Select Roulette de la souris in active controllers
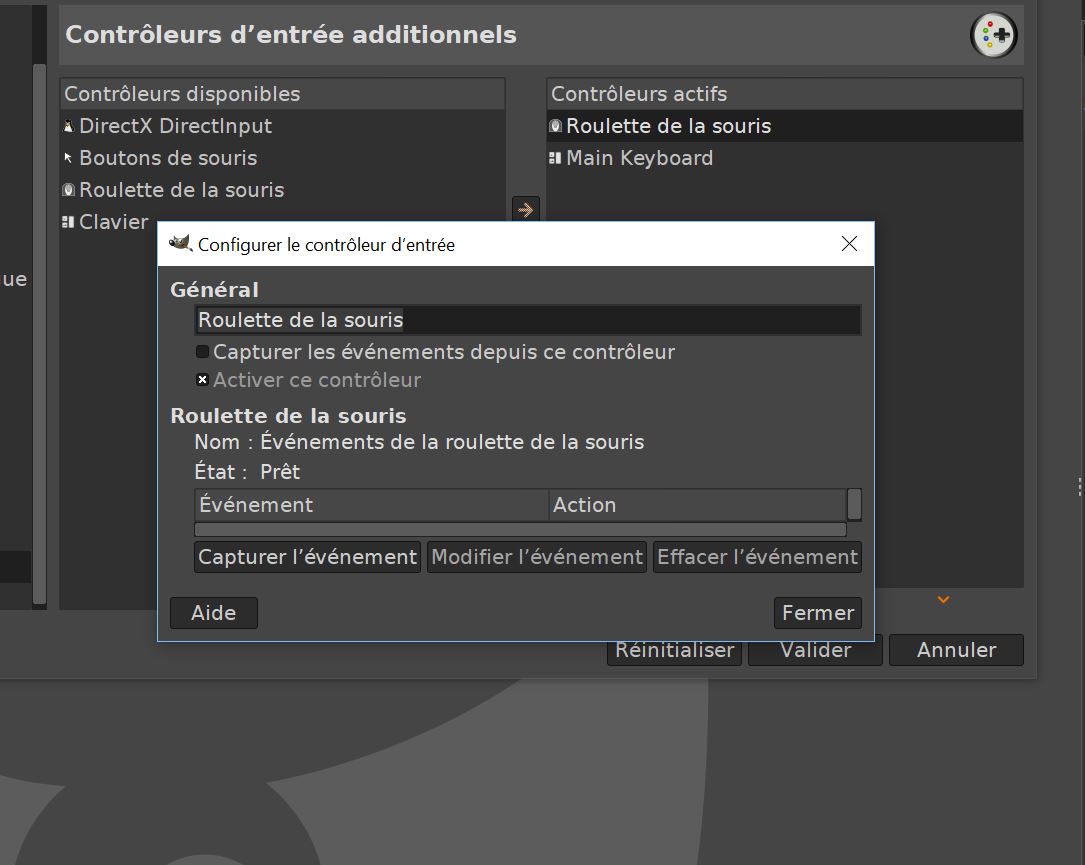This screenshot has width=1085, height=865. tap(785, 126)
